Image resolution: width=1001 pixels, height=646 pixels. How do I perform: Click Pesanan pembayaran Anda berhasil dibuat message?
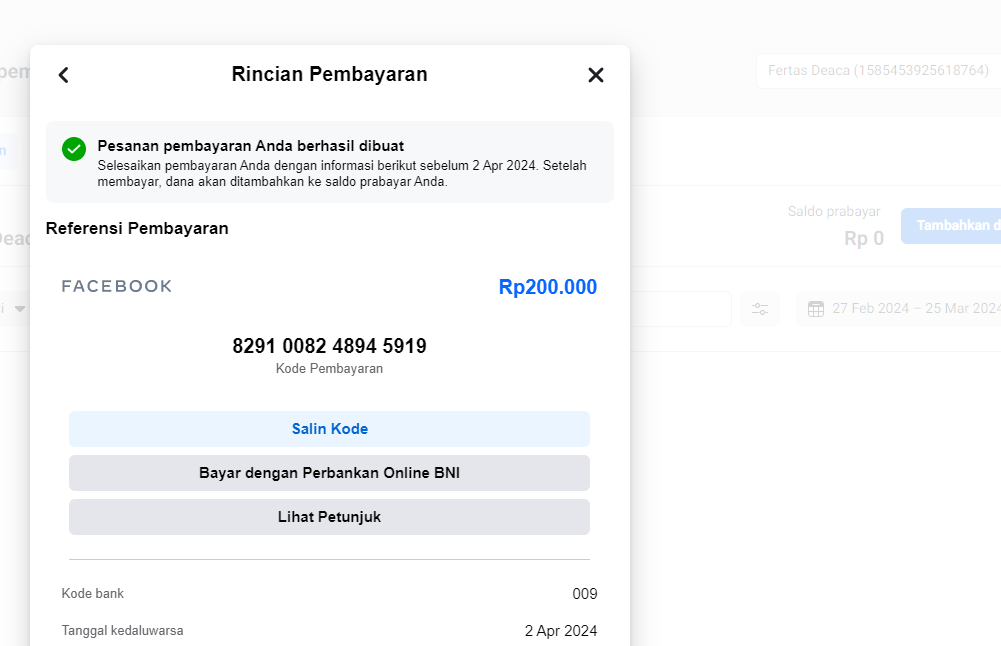coord(251,146)
